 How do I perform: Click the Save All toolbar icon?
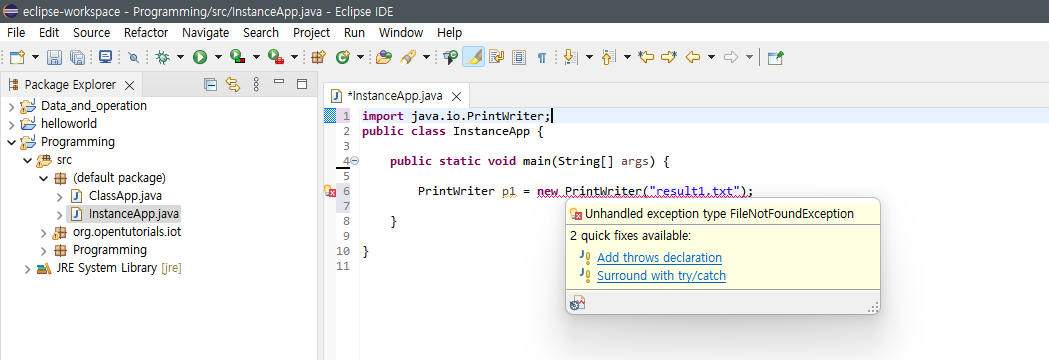pyautogui.click(x=78, y=58)
